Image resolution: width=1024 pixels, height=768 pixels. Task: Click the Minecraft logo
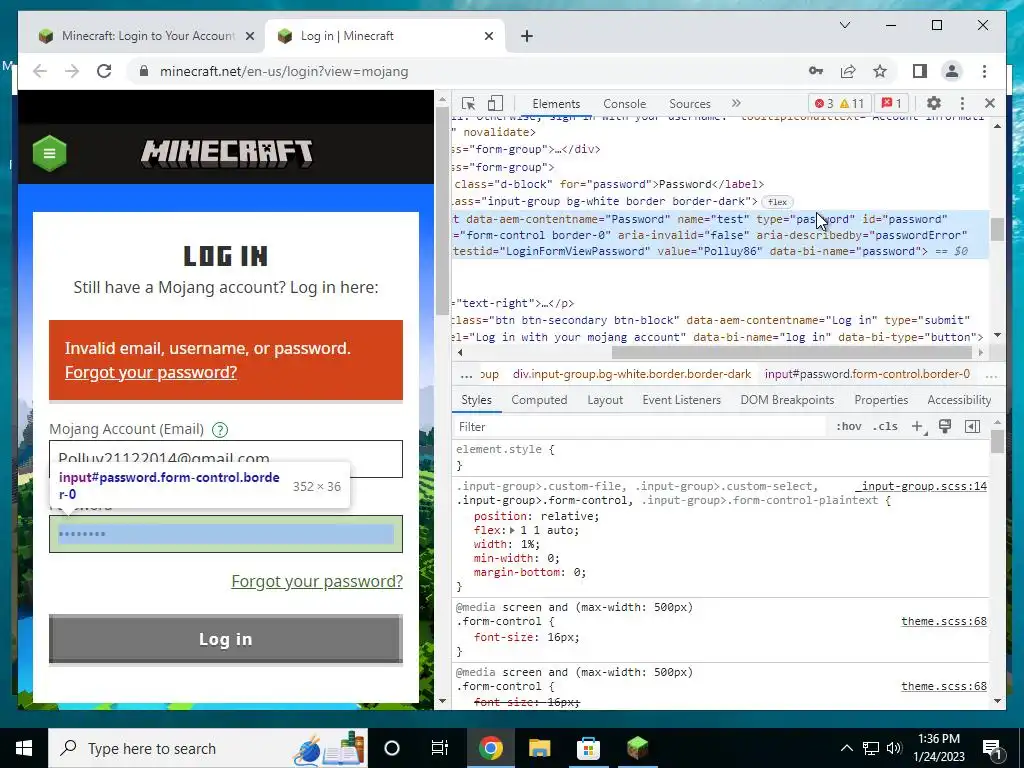[x=227, y=153]
